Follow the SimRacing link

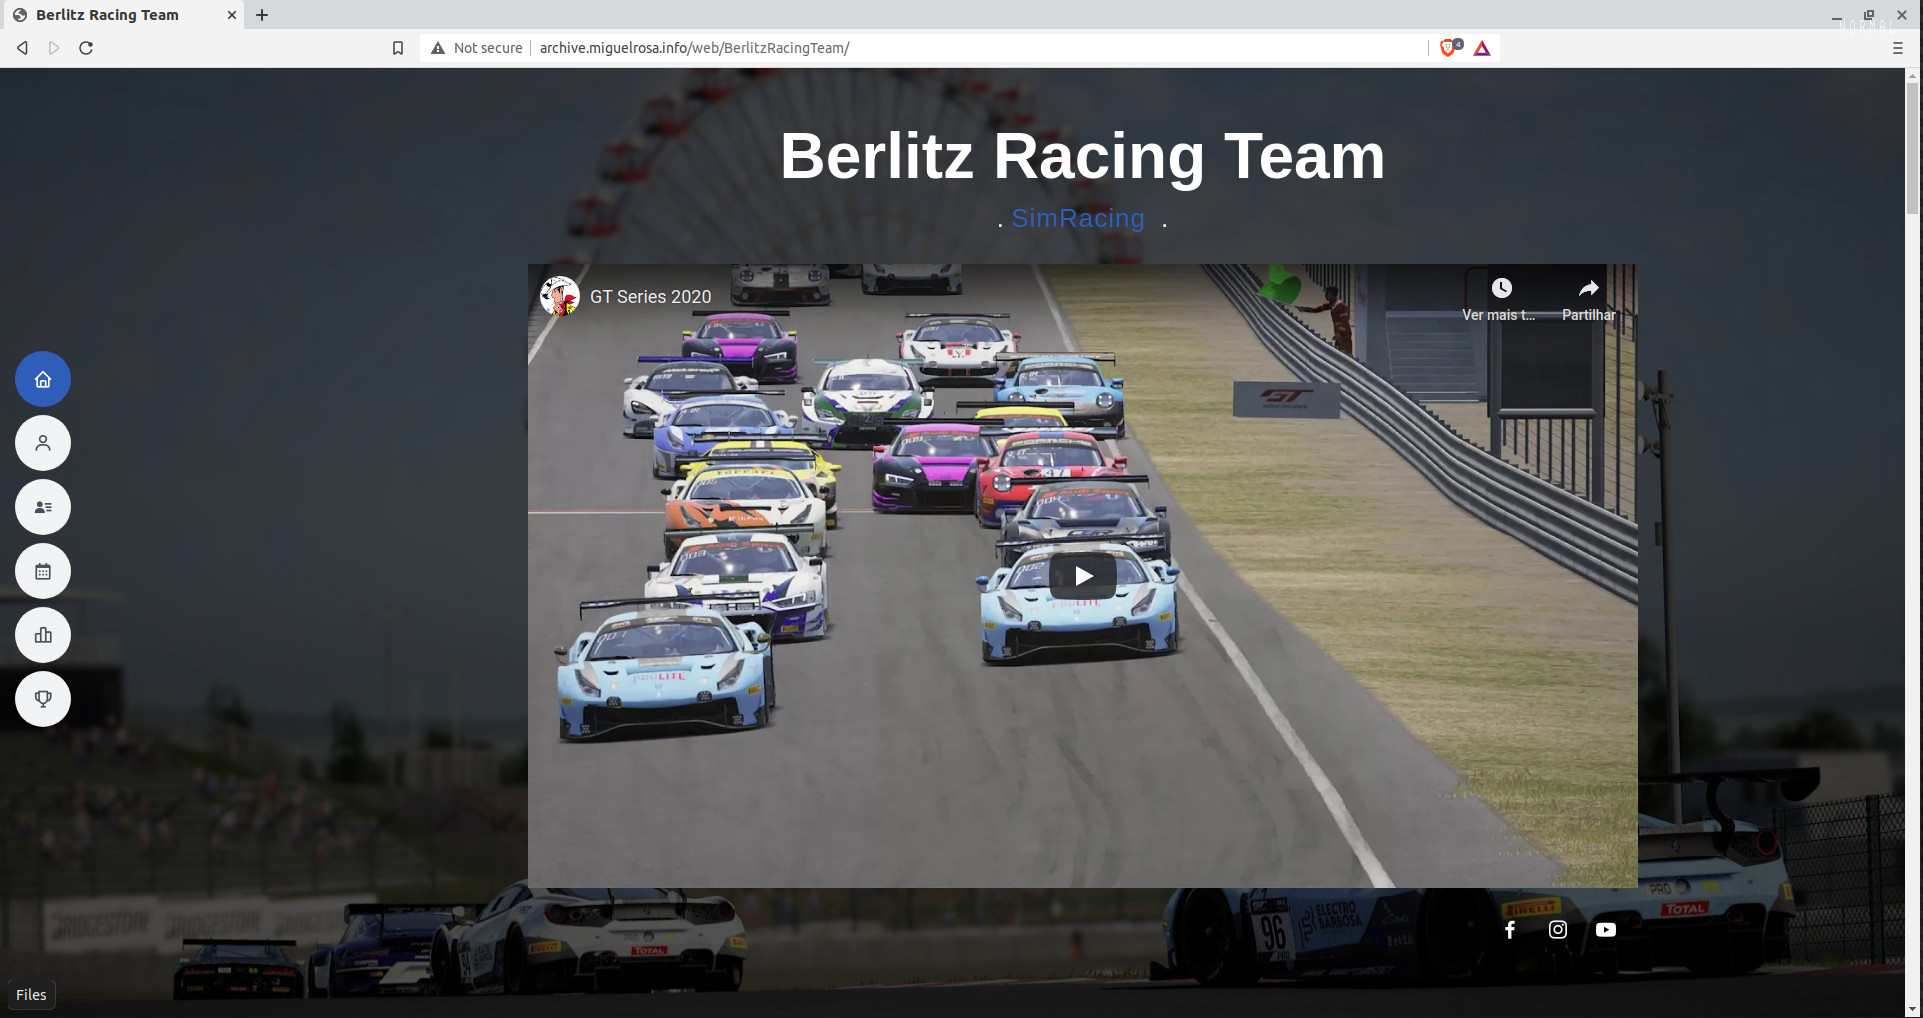[x=1077, y=218]
